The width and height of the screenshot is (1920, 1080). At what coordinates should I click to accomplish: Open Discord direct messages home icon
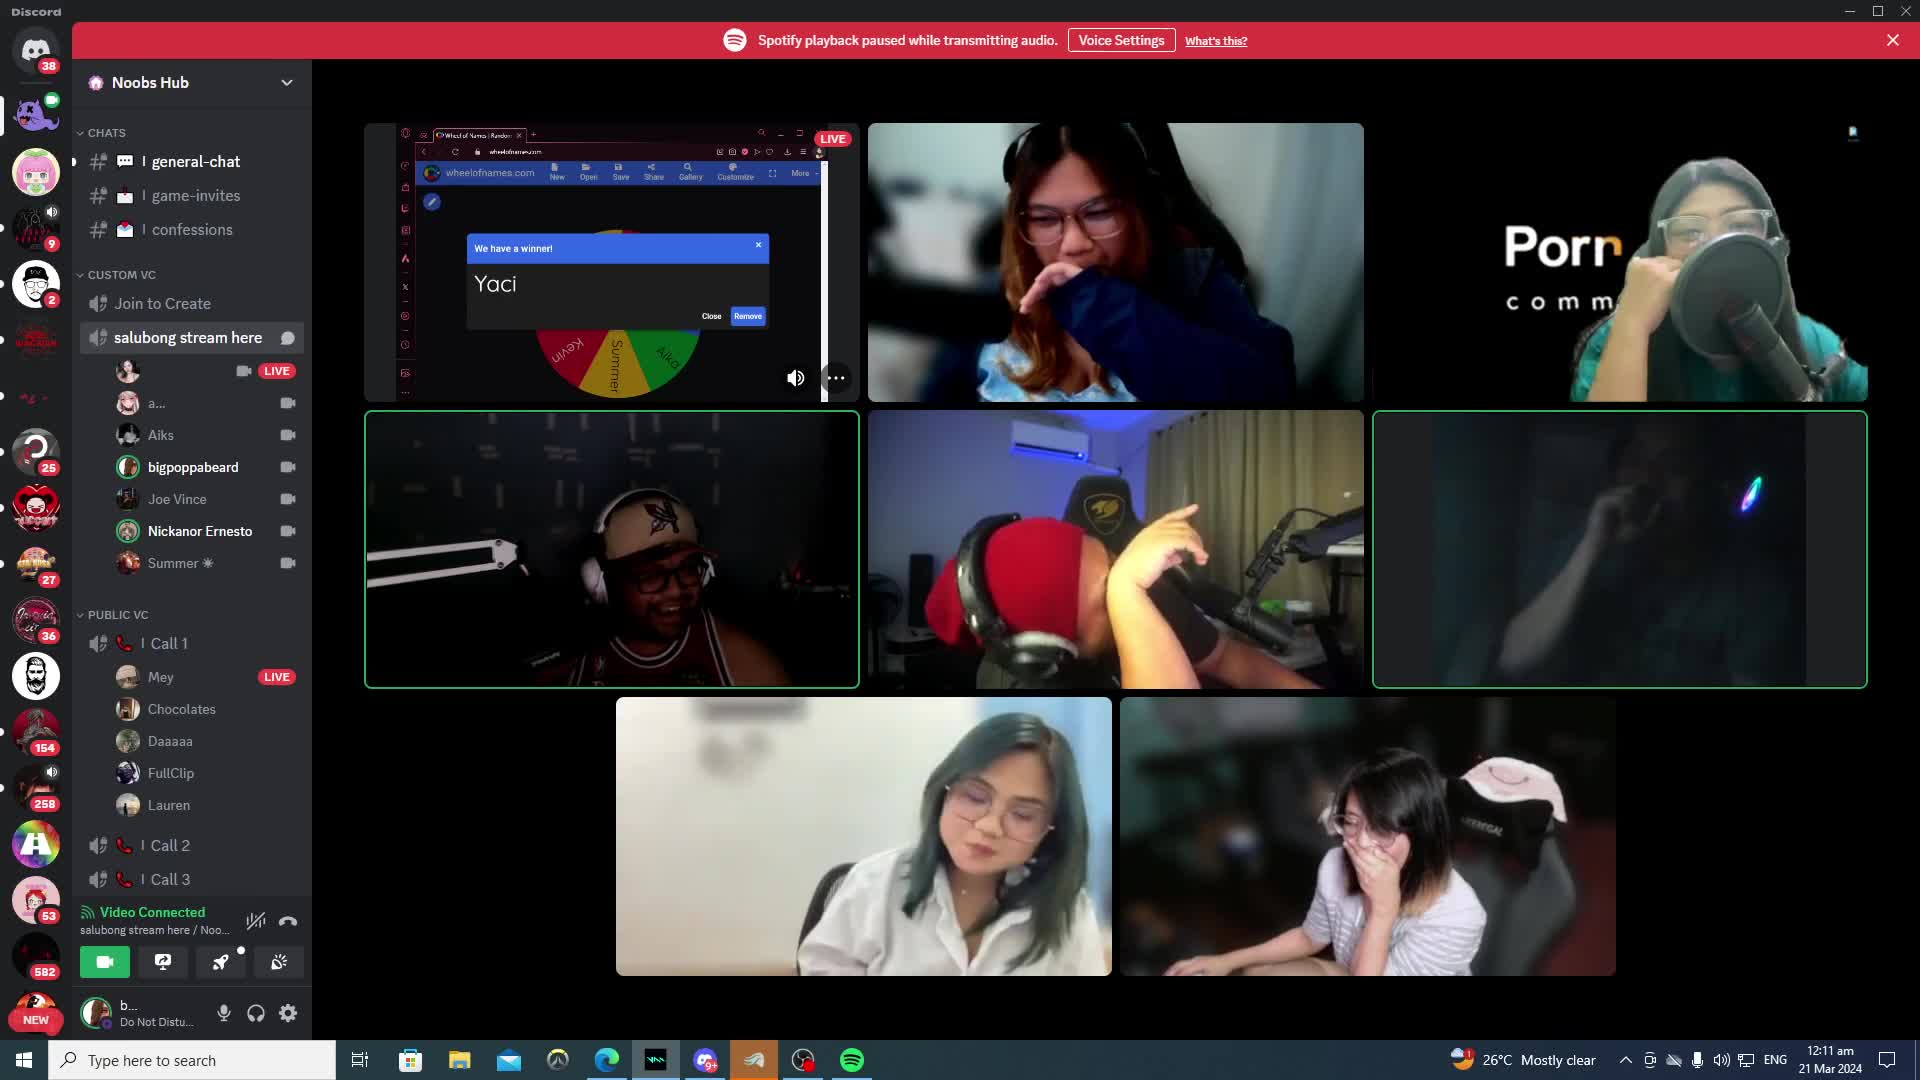pos(36,50)
